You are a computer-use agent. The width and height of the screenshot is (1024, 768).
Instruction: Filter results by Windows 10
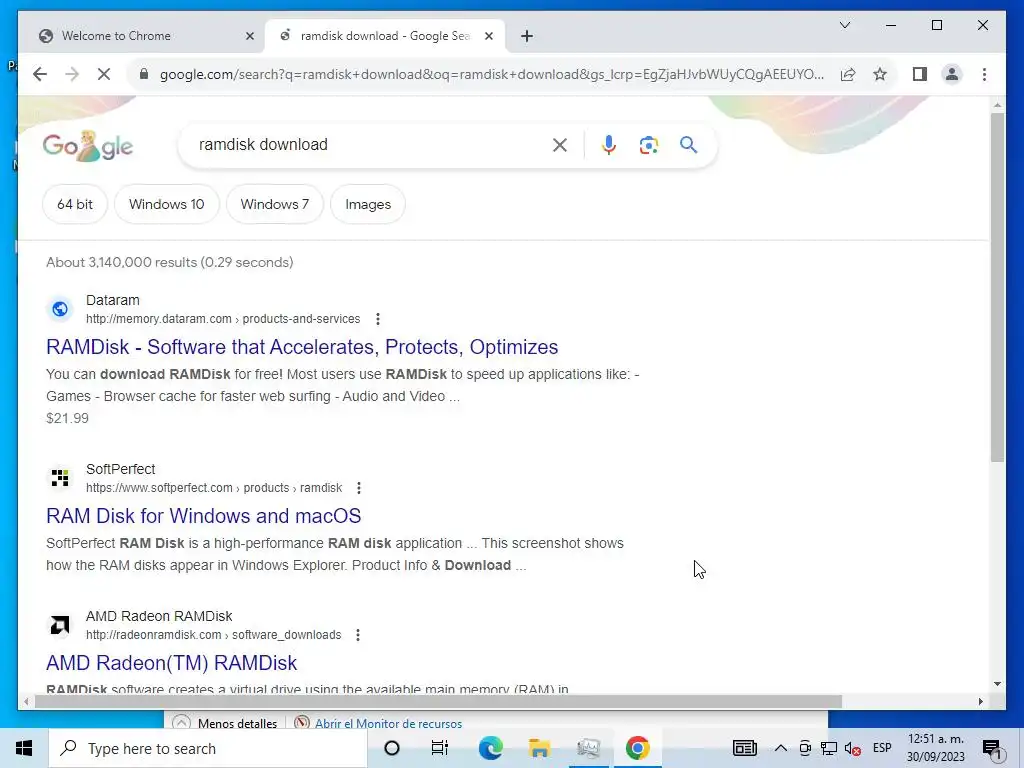167,204
